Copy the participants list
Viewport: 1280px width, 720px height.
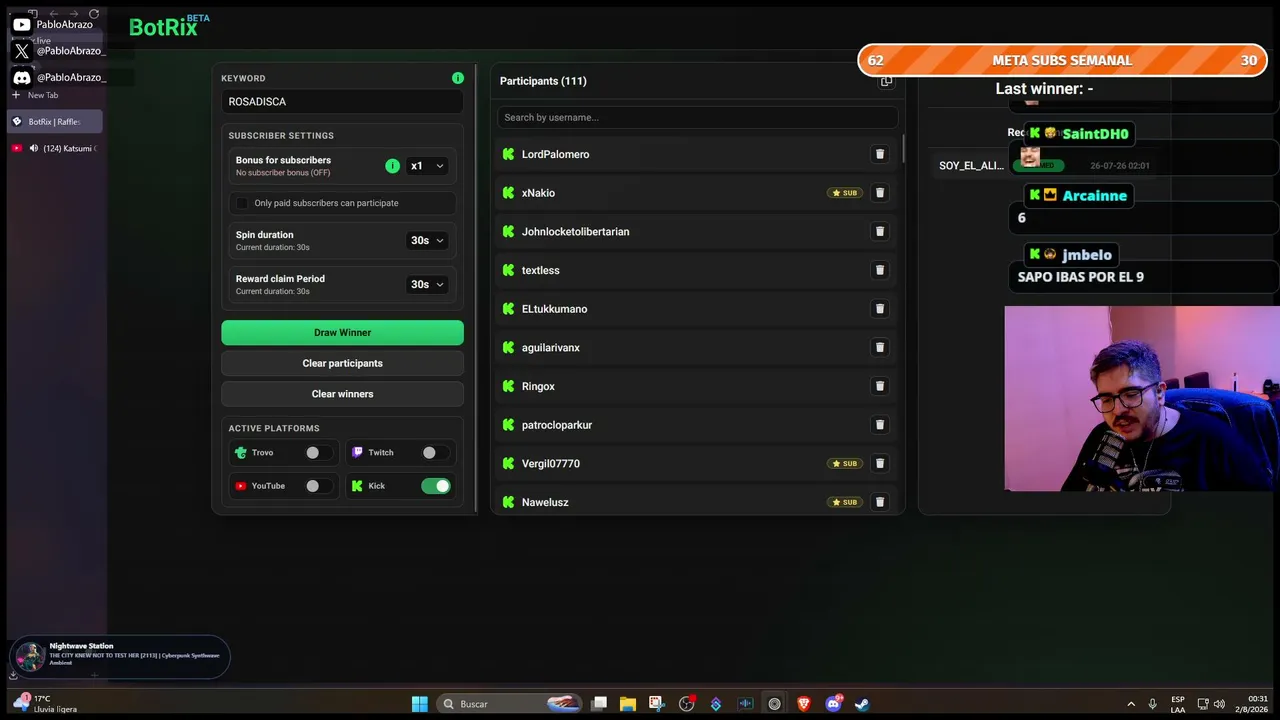click(886, 81)
